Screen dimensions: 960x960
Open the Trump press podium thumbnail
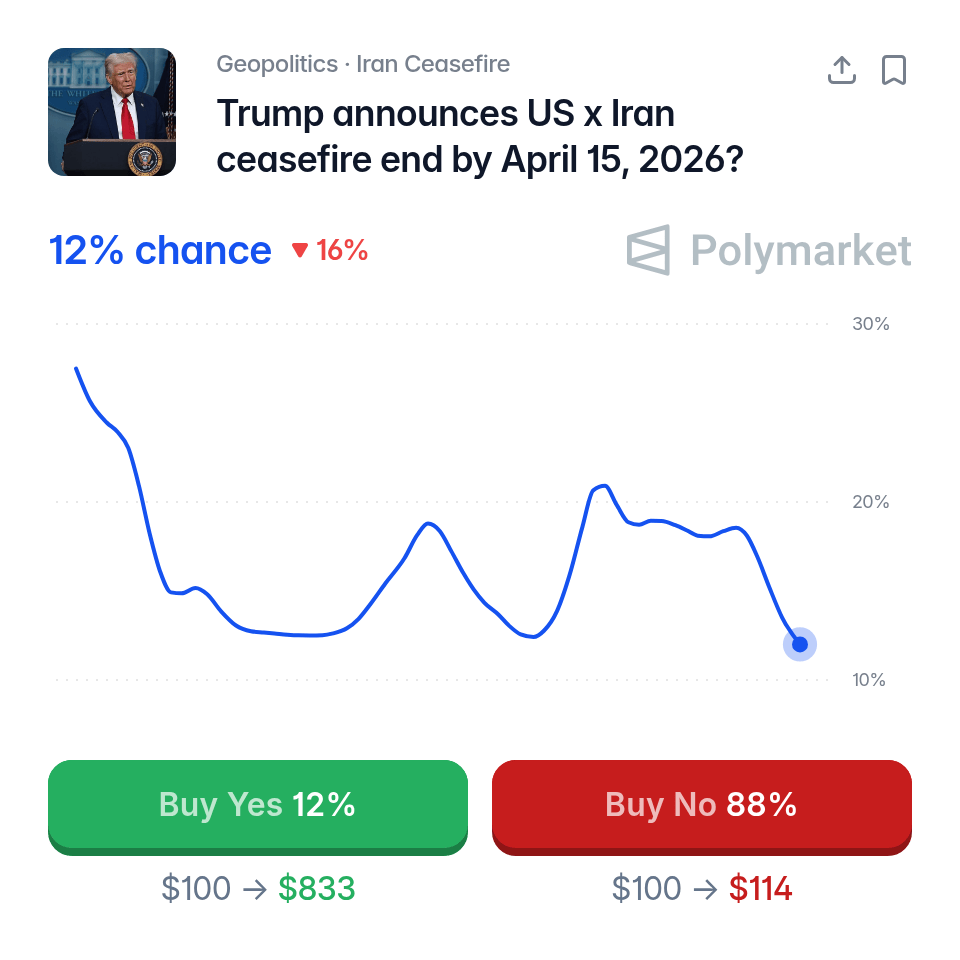(x=112, y=112)
